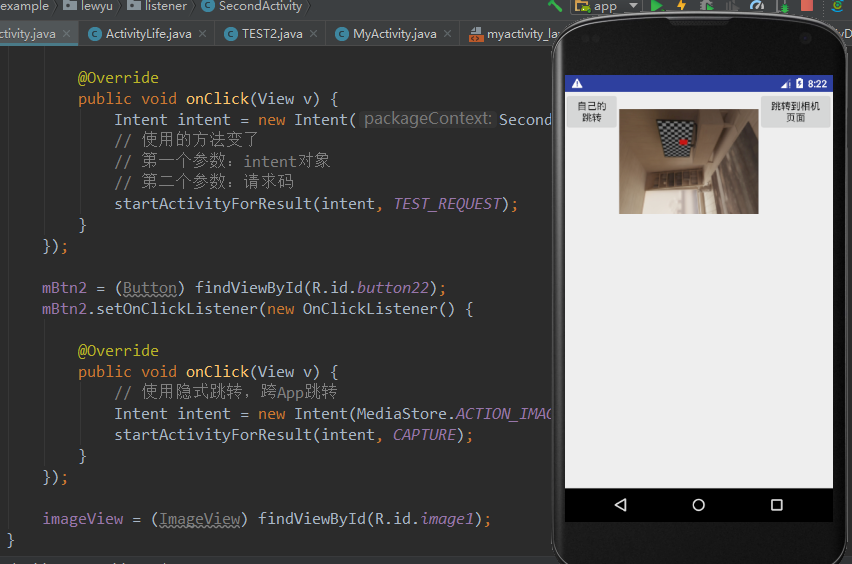Image resolution: width=852 pixels, height=564 pixels.
Task: Tap the 自己的跳转 button in emulator
Action: (x=591, y=111)
